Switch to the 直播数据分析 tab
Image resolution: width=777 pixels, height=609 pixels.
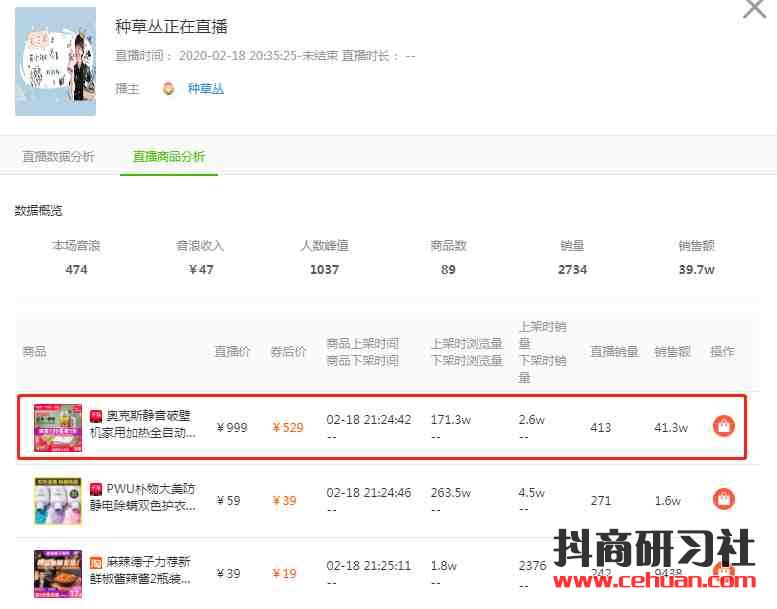(x=59, y=157)
